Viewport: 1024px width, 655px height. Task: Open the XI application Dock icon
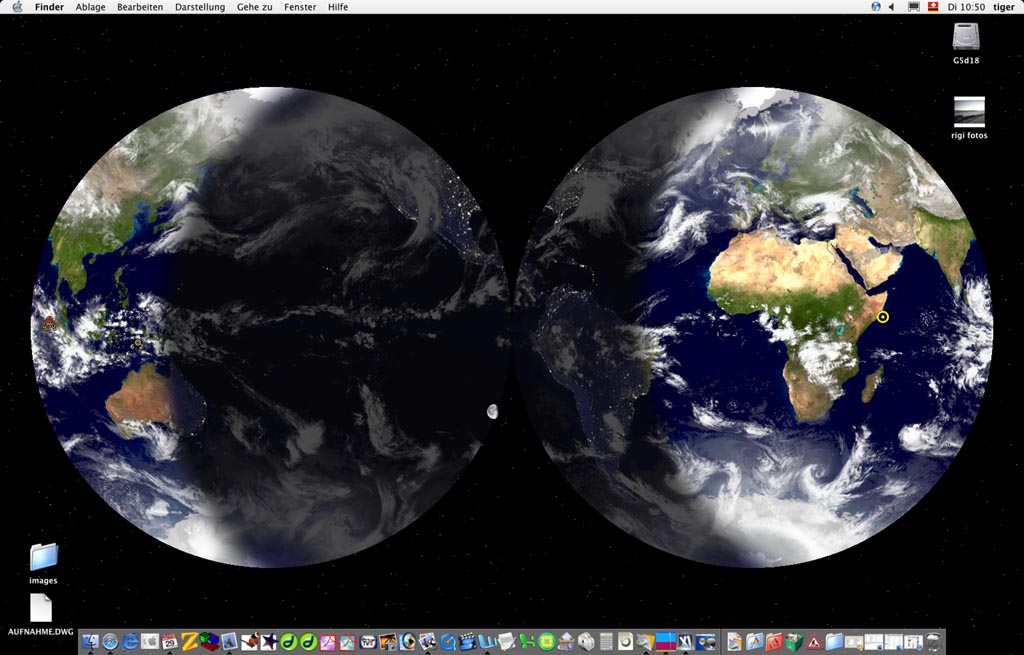[685, 641]
